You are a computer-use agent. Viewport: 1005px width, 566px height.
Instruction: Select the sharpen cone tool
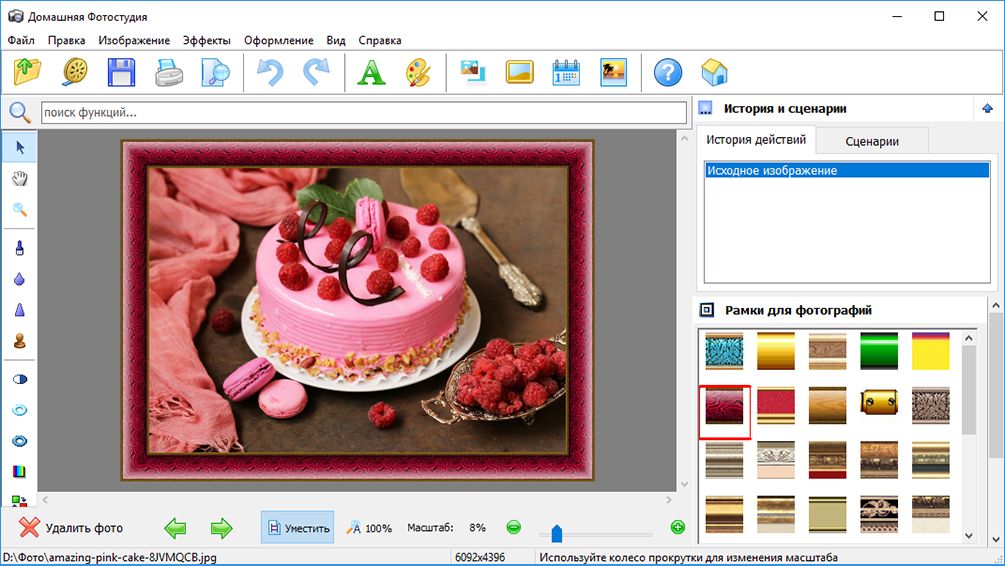tap(20, 310)
